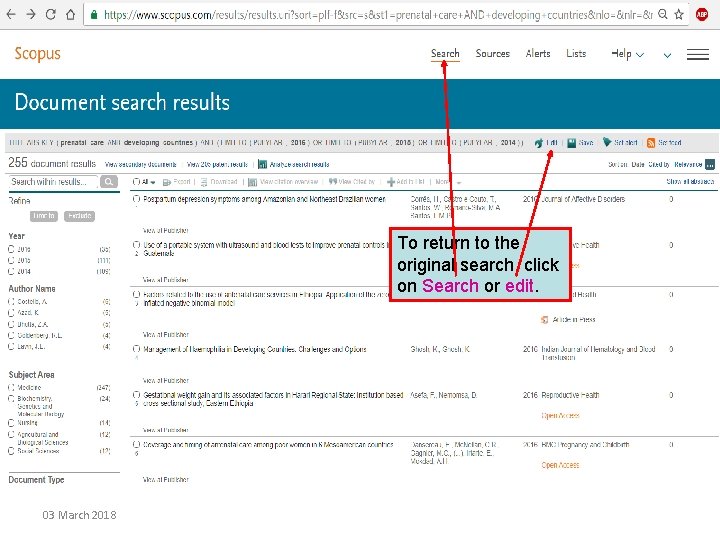Select the Postpartum depression symptoms result checkbox
720x540 pixels.
pyautogui.click(x=136, y=199)
